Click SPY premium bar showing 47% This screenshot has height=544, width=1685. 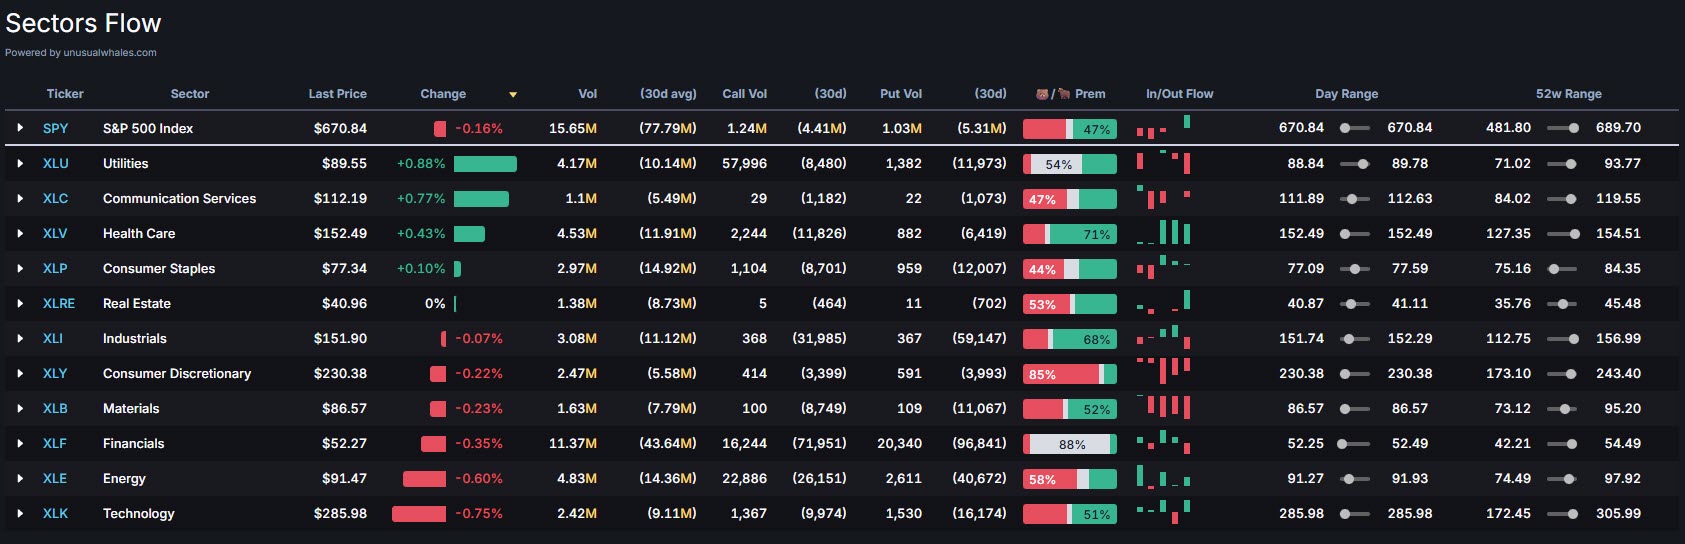pos(1070,129)
